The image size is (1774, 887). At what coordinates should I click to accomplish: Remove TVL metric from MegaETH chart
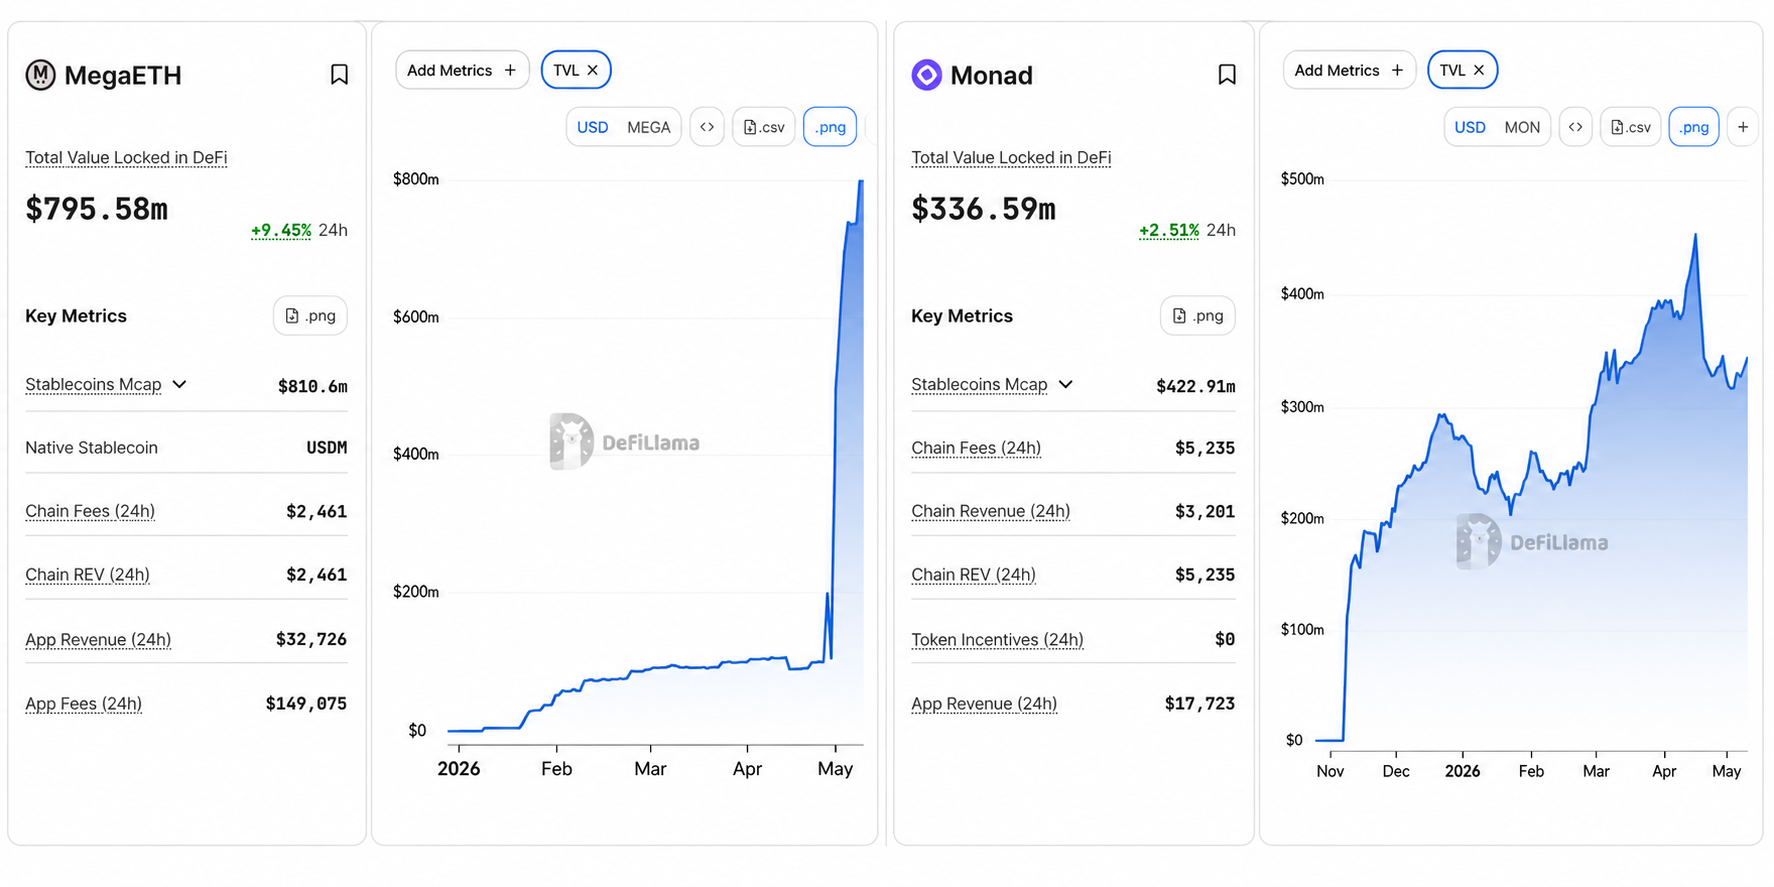pos(592,70)
